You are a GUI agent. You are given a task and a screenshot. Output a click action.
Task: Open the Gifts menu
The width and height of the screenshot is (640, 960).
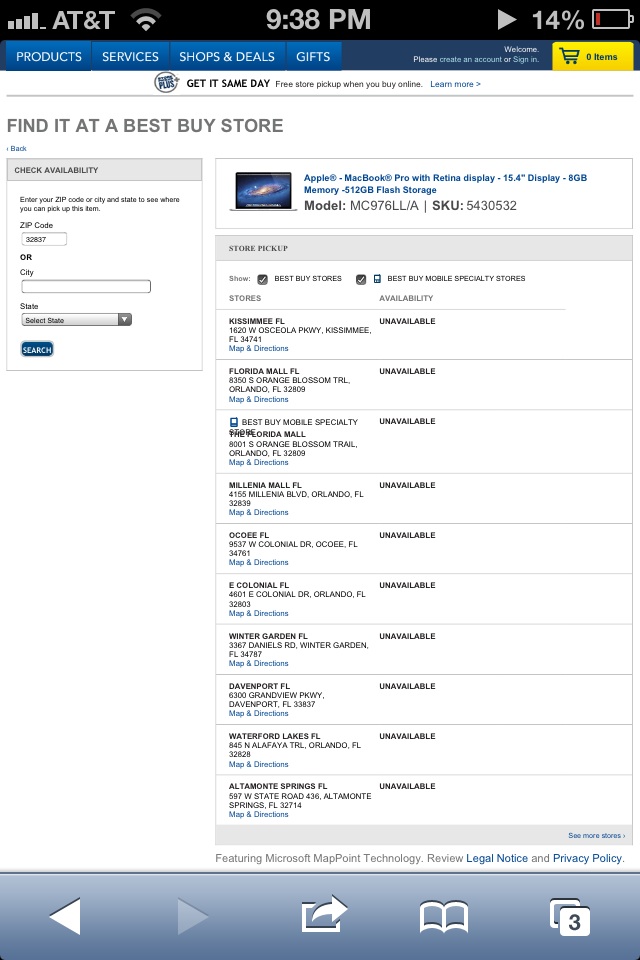pyautogui.click(x=313, y=56)
